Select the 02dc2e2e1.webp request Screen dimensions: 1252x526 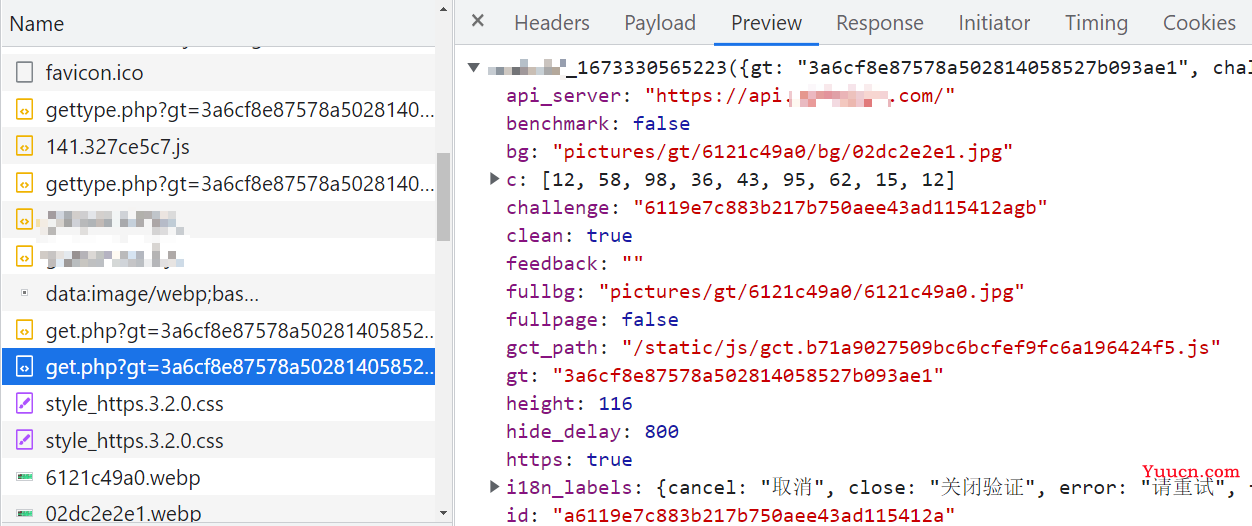click(x=123, y=514)
